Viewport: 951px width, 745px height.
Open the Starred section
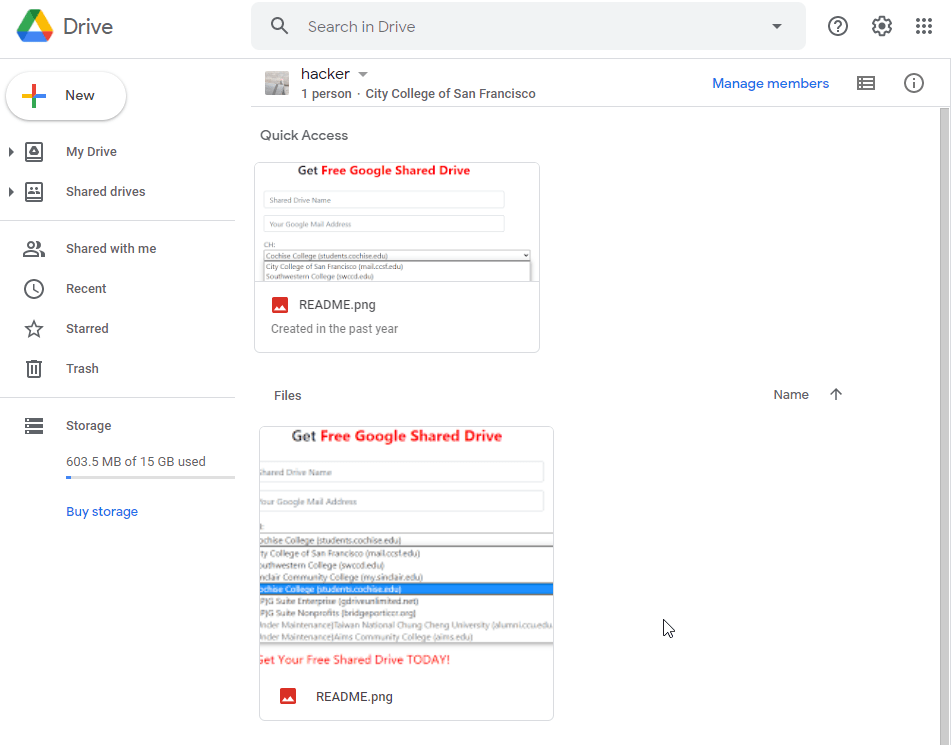click(87, 329)
